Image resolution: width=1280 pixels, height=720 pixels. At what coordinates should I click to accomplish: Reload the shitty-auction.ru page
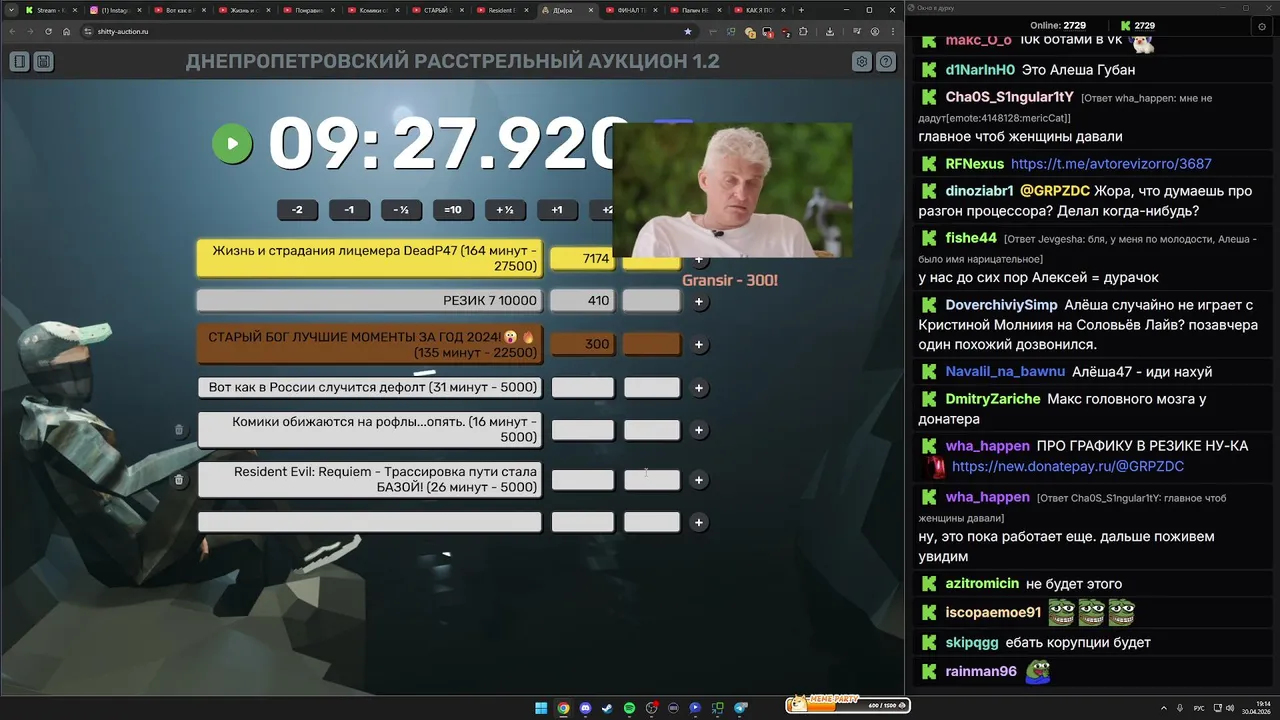coord(47,31)
